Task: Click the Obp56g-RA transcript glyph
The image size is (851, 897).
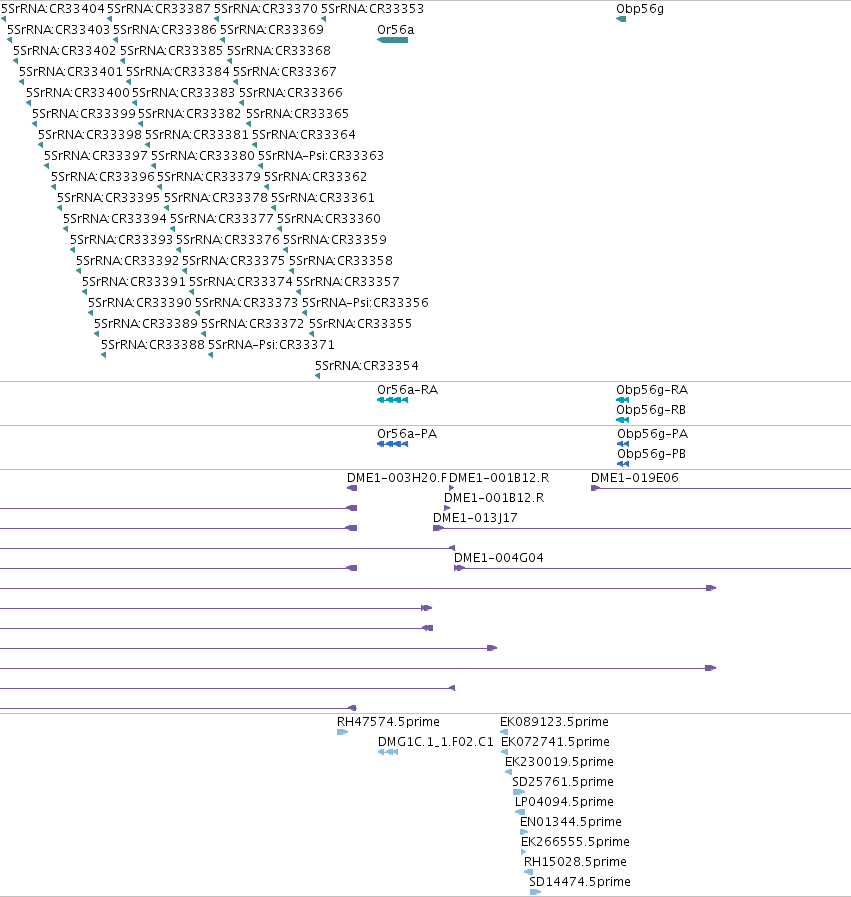Action: 622,400
